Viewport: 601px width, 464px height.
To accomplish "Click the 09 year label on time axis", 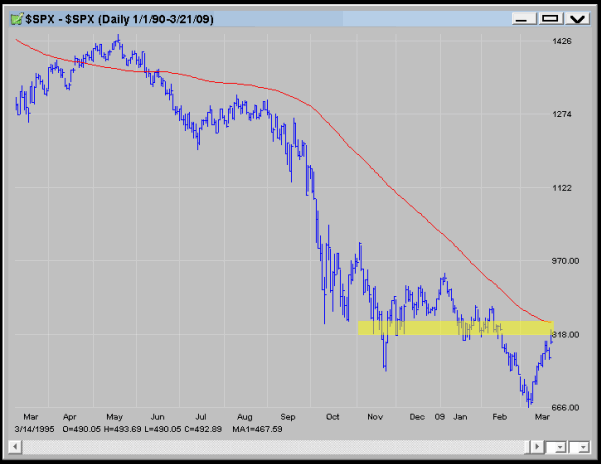I will coord(440,416).
